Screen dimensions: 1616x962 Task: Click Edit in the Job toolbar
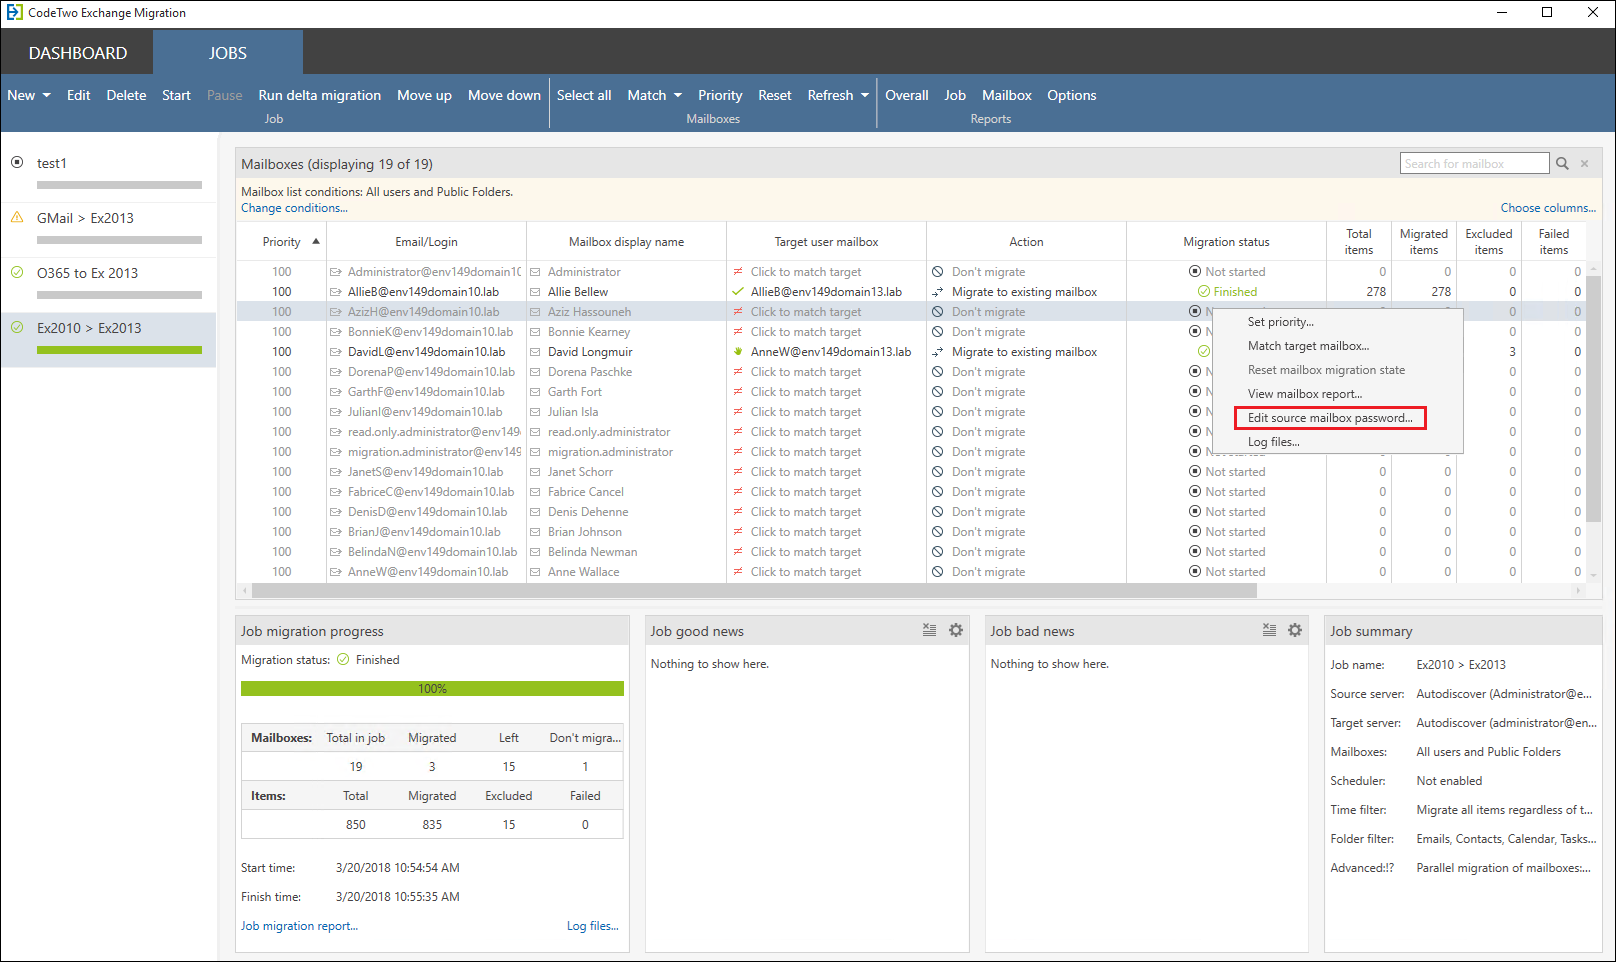pos(78,95)
